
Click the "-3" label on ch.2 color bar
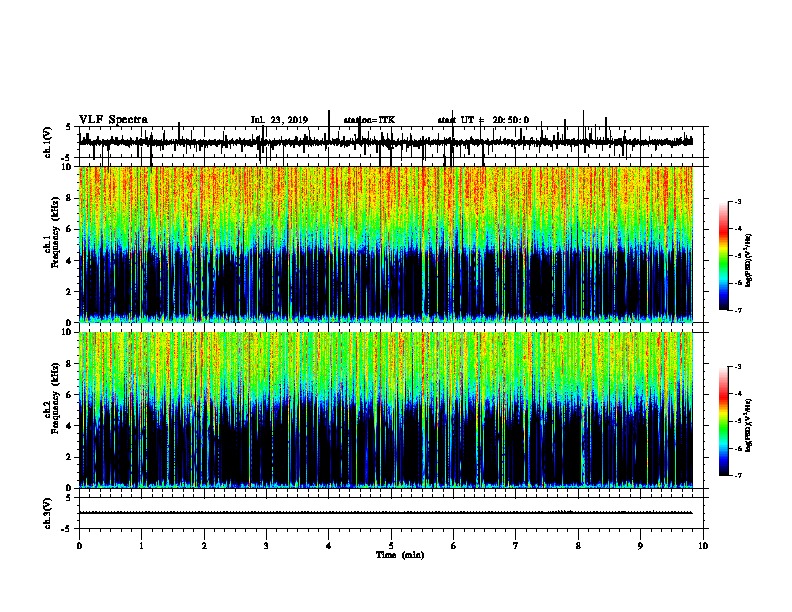pyautogui.click(x=738, y=367)
